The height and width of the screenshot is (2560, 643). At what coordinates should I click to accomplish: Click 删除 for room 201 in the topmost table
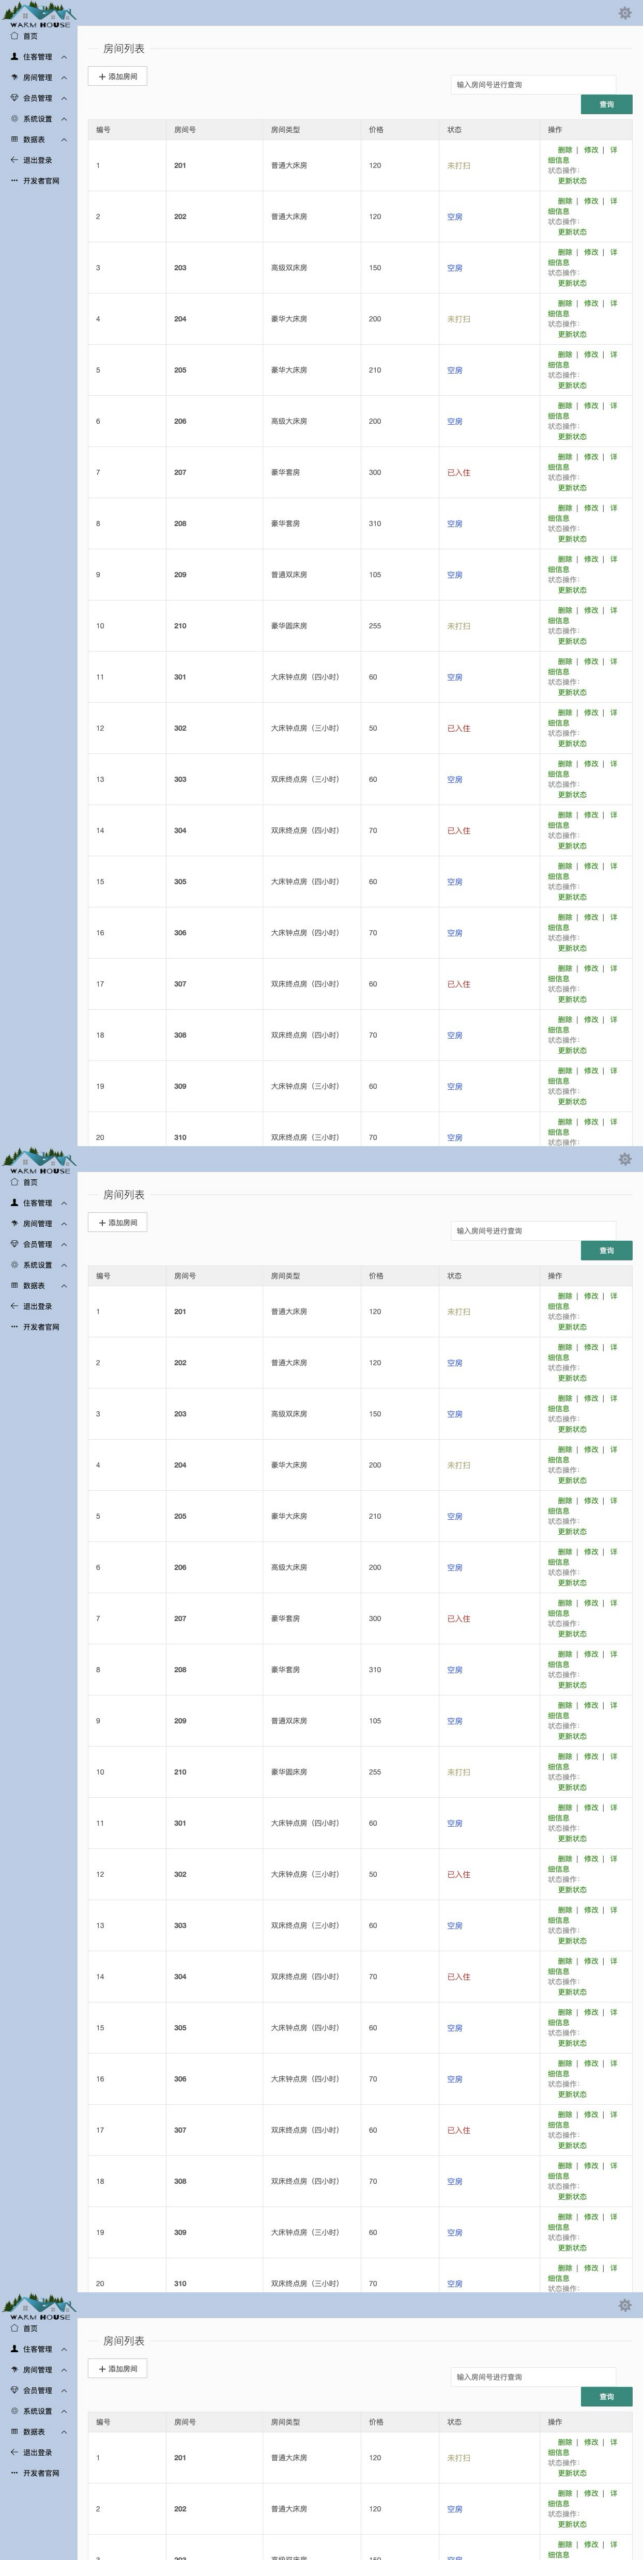pos(565,150)
